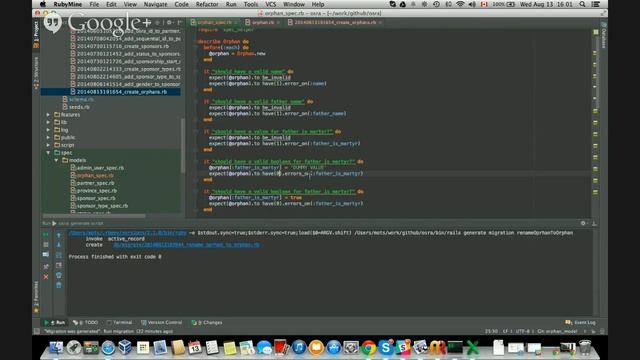Expand the log folder
Viewport: 640px width, 360px height.
(x=48, y=130)
